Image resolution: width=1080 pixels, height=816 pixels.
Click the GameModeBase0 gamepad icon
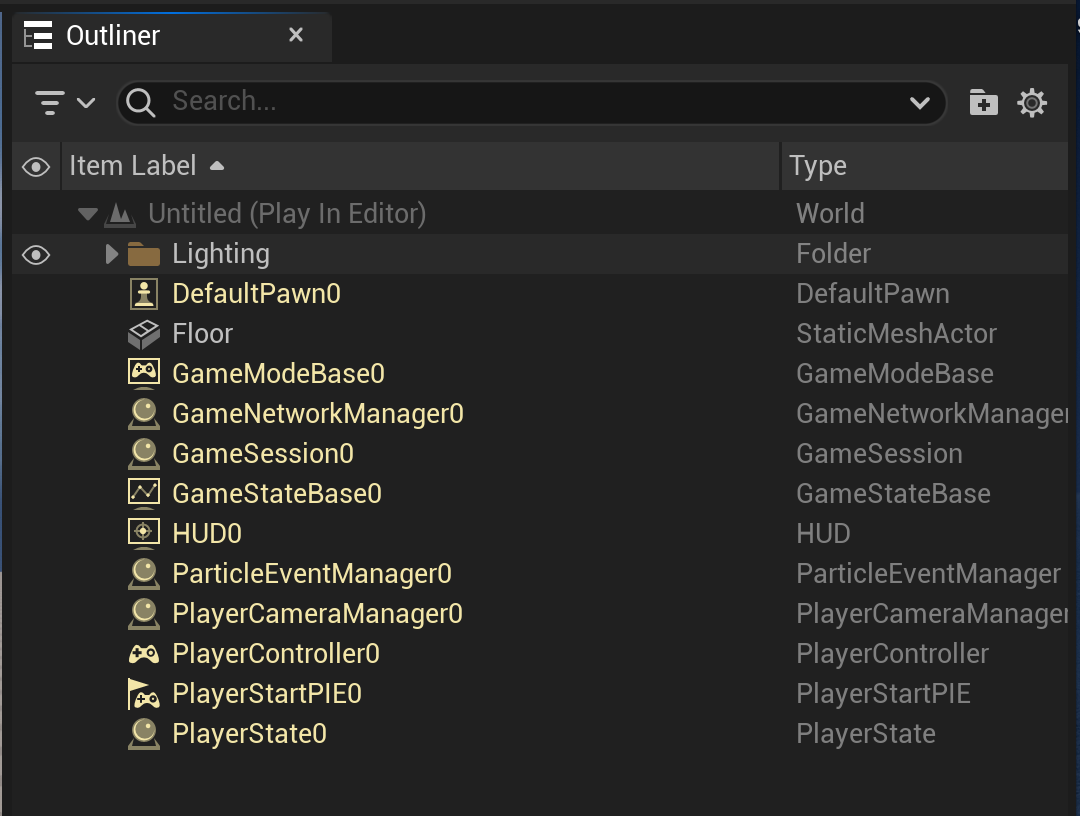(x=144, y=373)
